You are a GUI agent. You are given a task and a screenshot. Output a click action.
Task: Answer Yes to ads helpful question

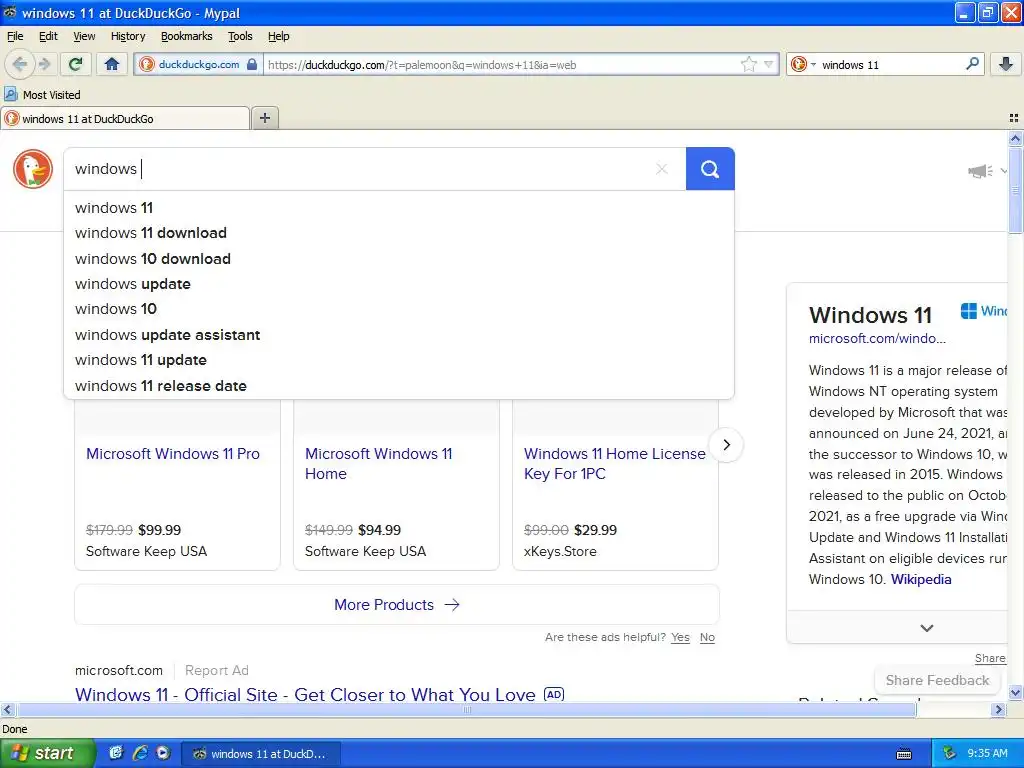(x=680, y=637)
